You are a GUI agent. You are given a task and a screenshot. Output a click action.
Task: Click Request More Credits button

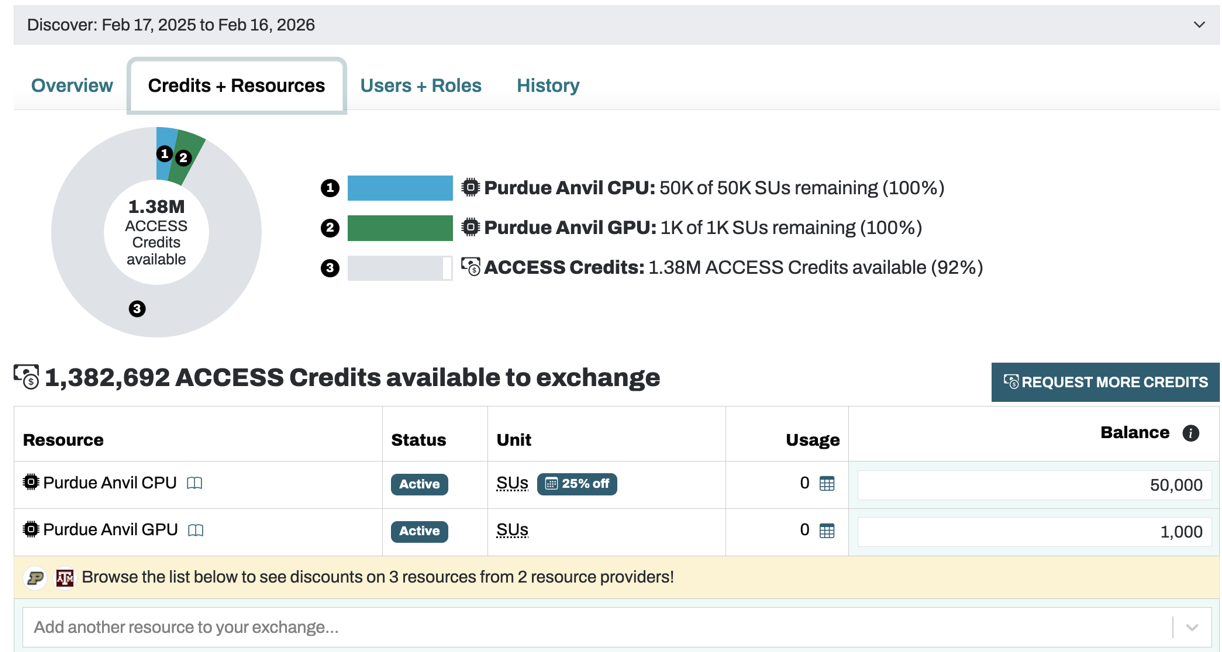point(1105,382)
